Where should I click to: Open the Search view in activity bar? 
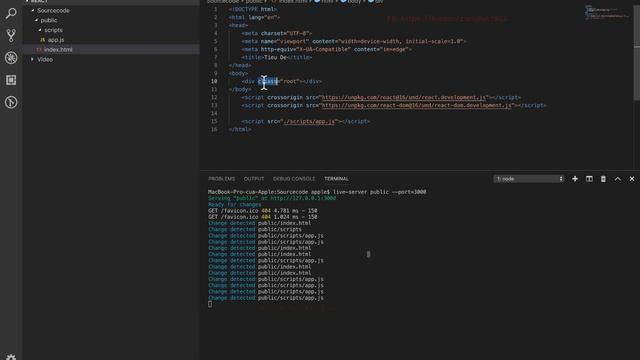(11, 13)
